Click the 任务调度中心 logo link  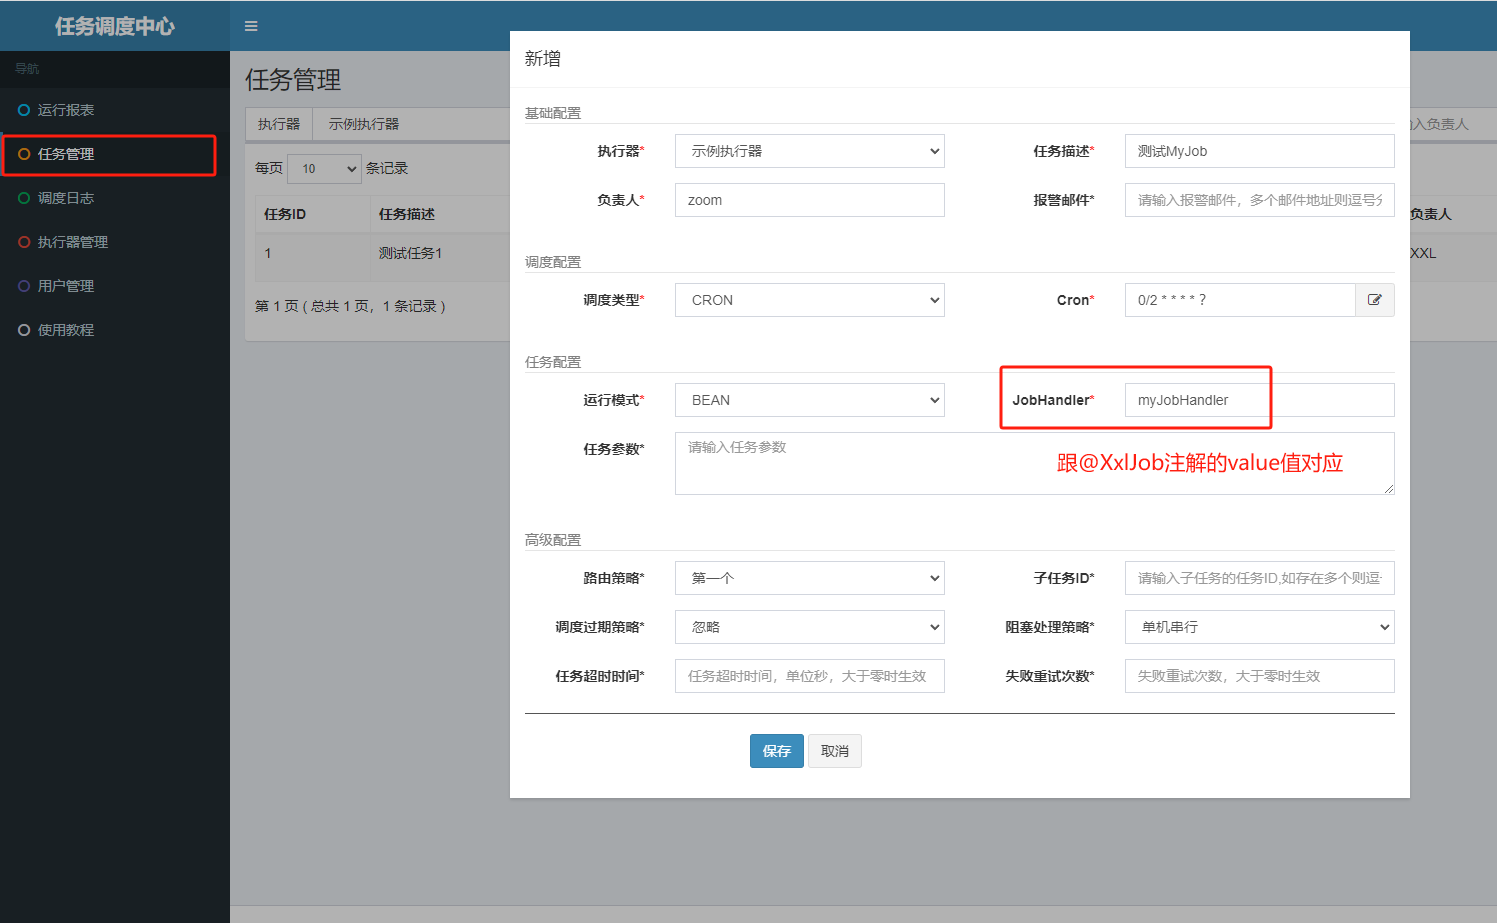(115, 26)
